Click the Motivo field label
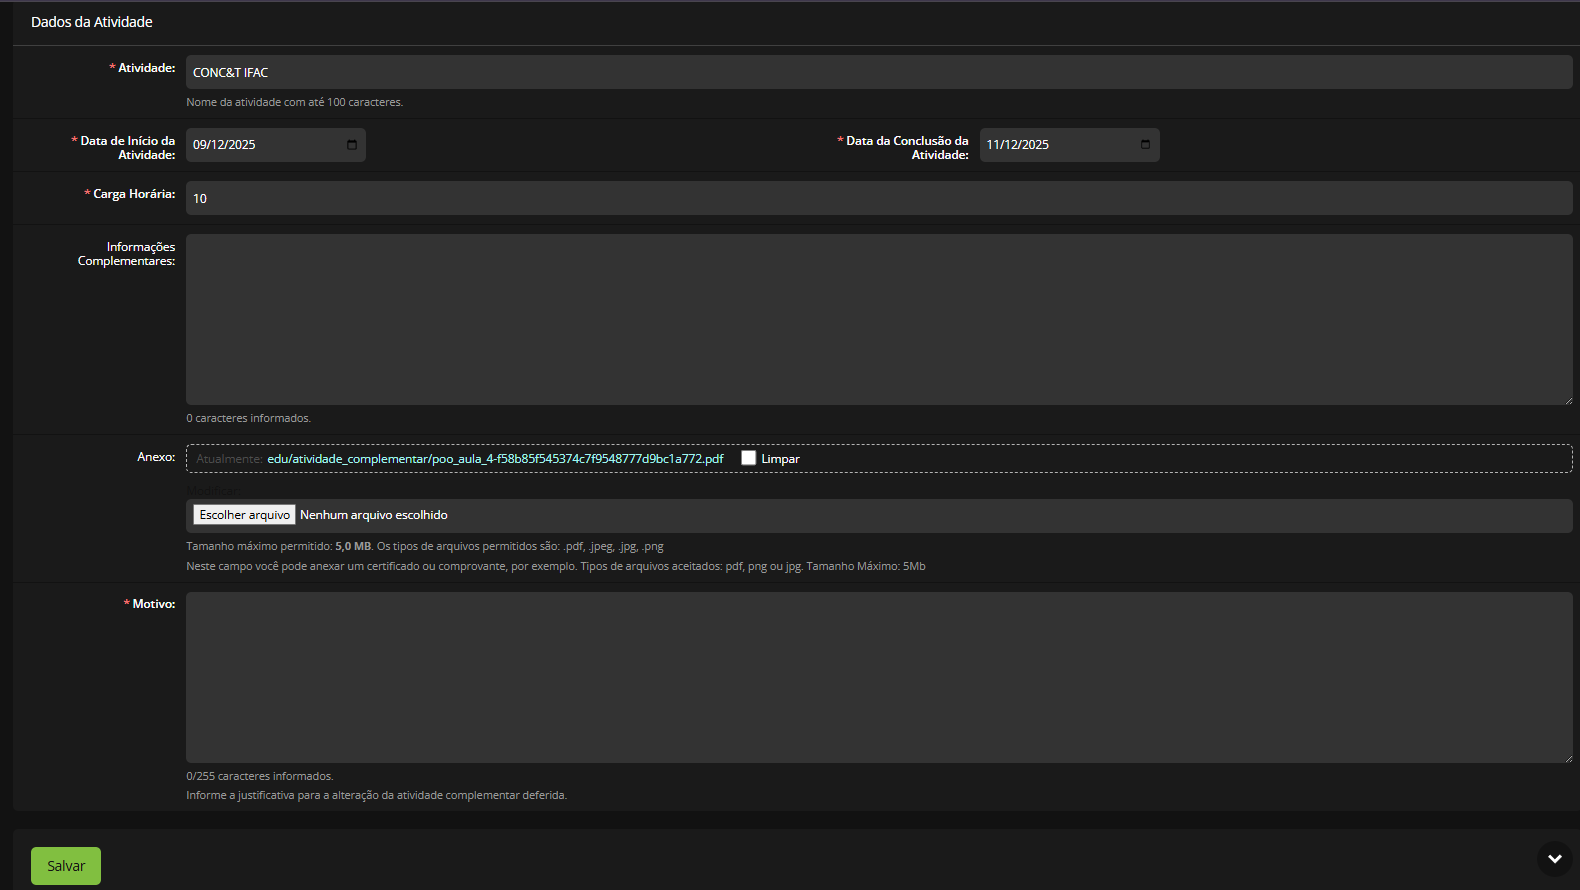This screenshot has width=1580, height=890. pyautogui.click(x=153, y=604)
